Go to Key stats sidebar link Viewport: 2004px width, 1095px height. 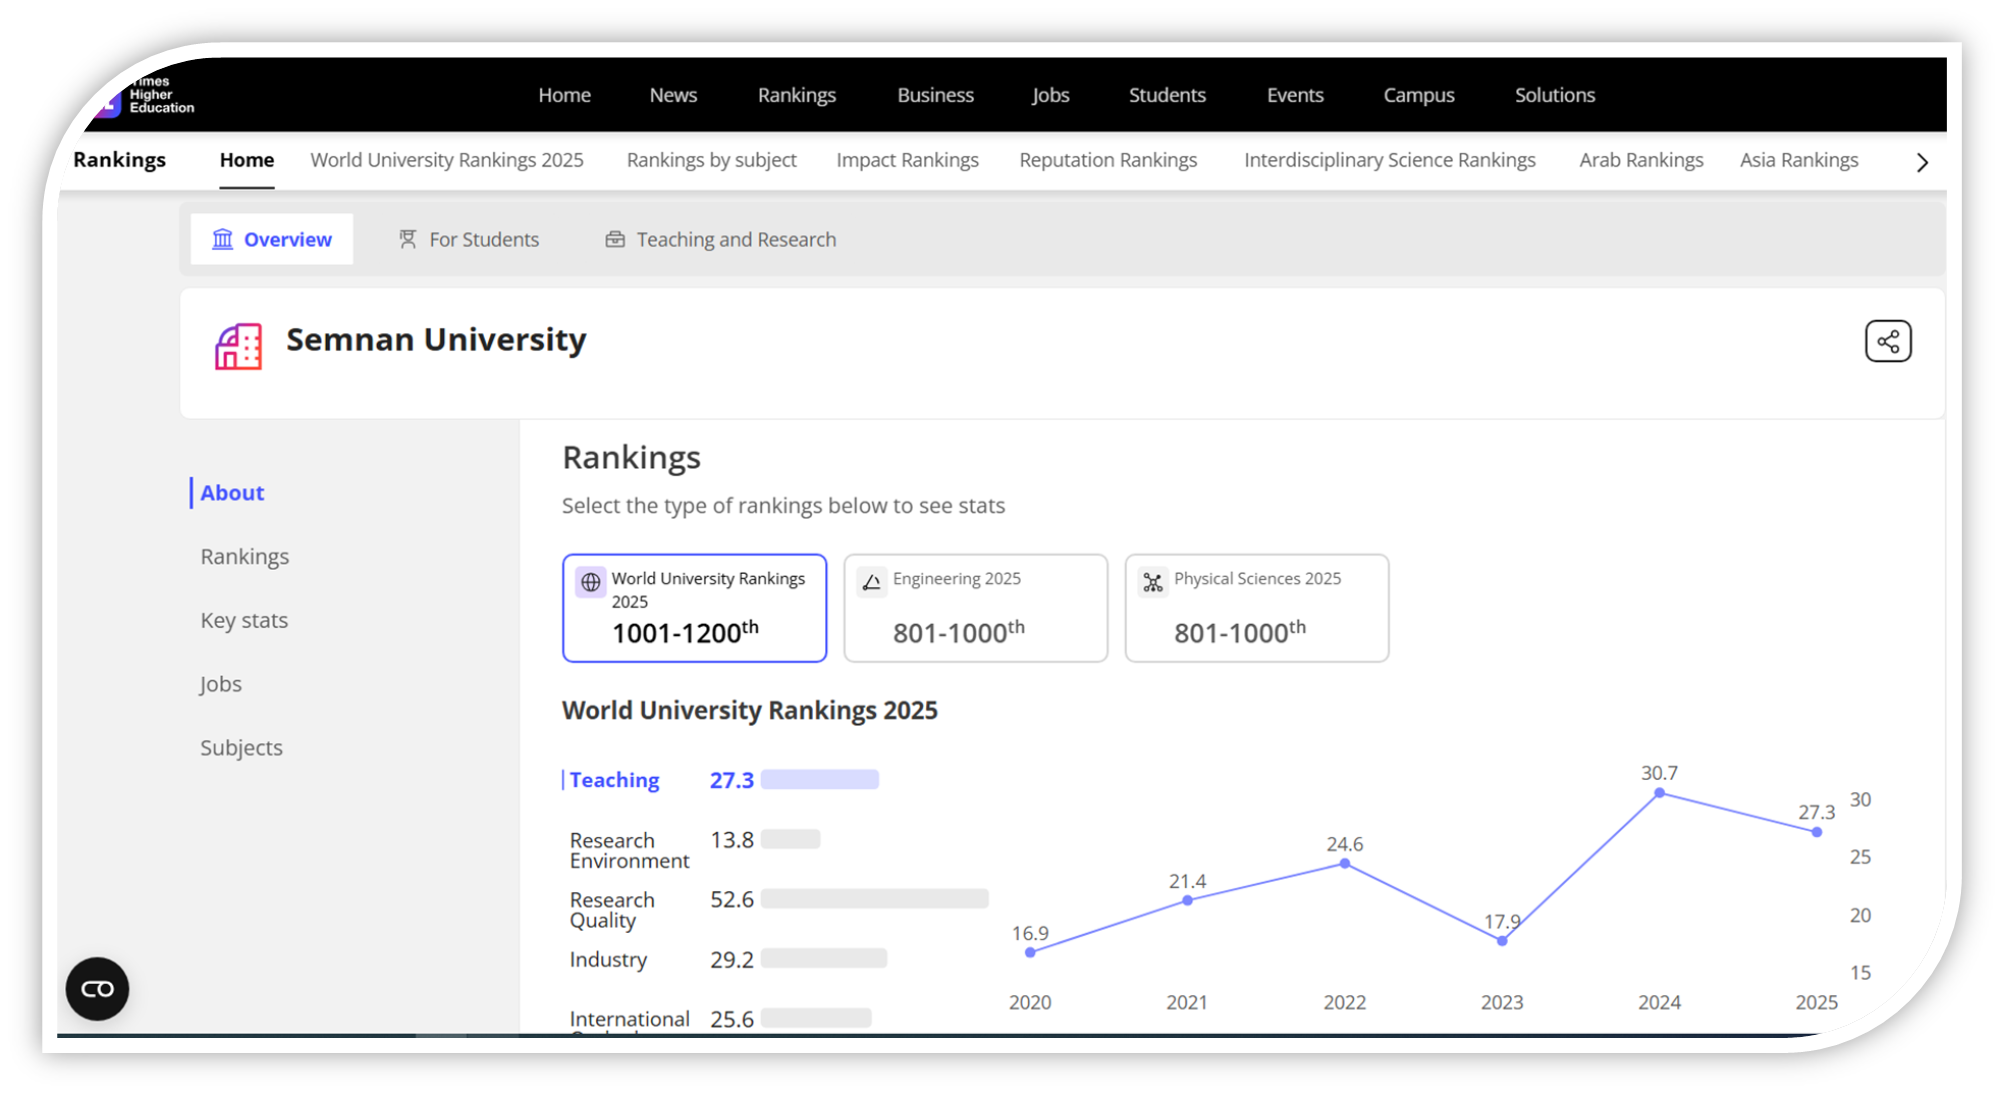pyautogui.click(x=244, y=620)
